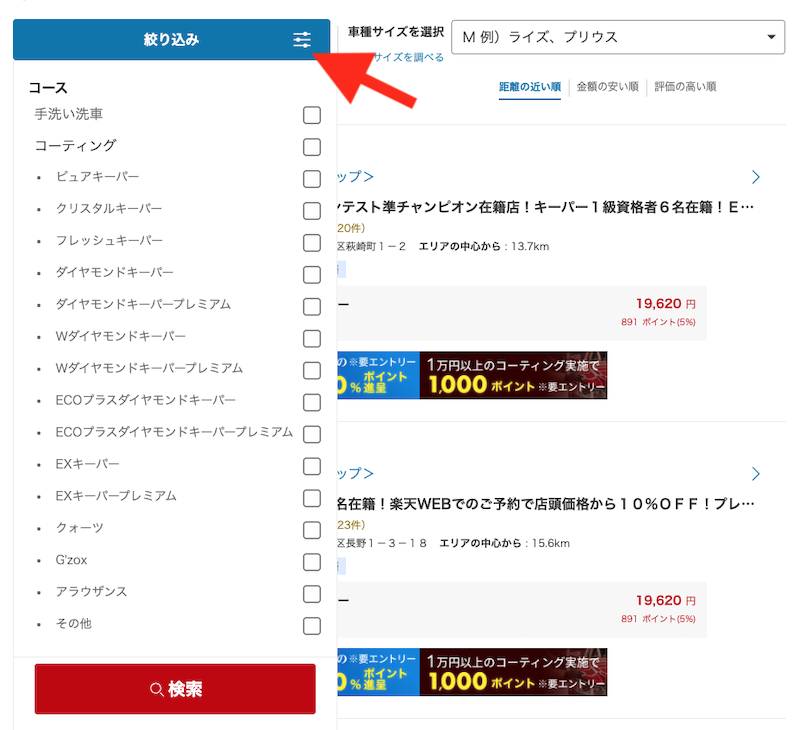Check the G'zox course checkbox
The width and height of the screenshot is (800, 730).
click(312, 561)
